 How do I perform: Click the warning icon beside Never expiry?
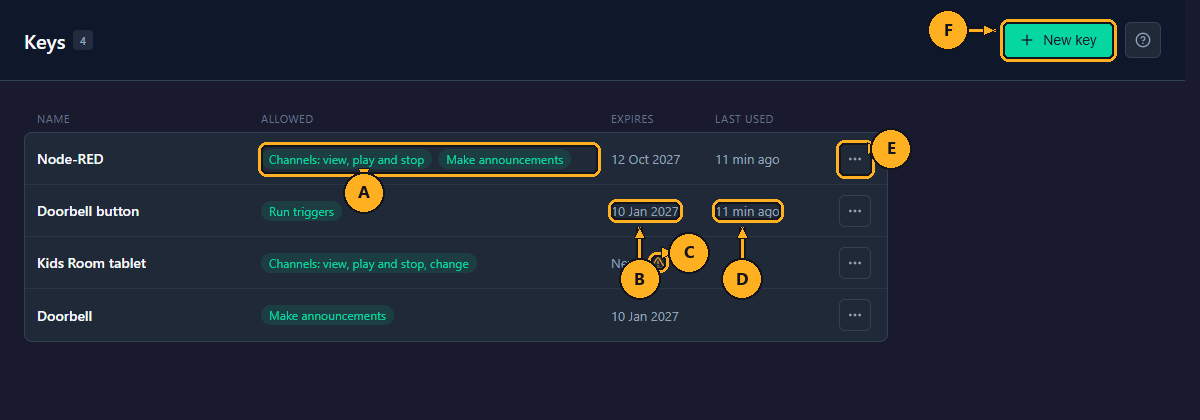point(657,263)
